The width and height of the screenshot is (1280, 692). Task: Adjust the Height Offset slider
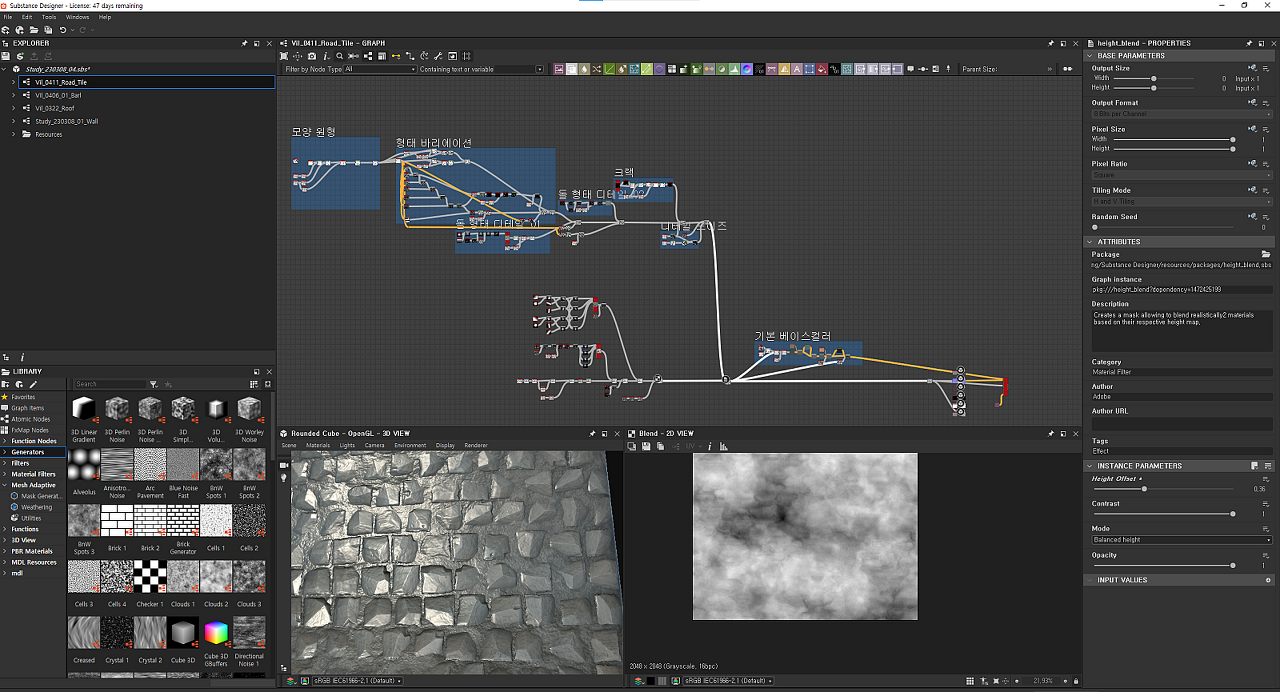(1144, 489)
